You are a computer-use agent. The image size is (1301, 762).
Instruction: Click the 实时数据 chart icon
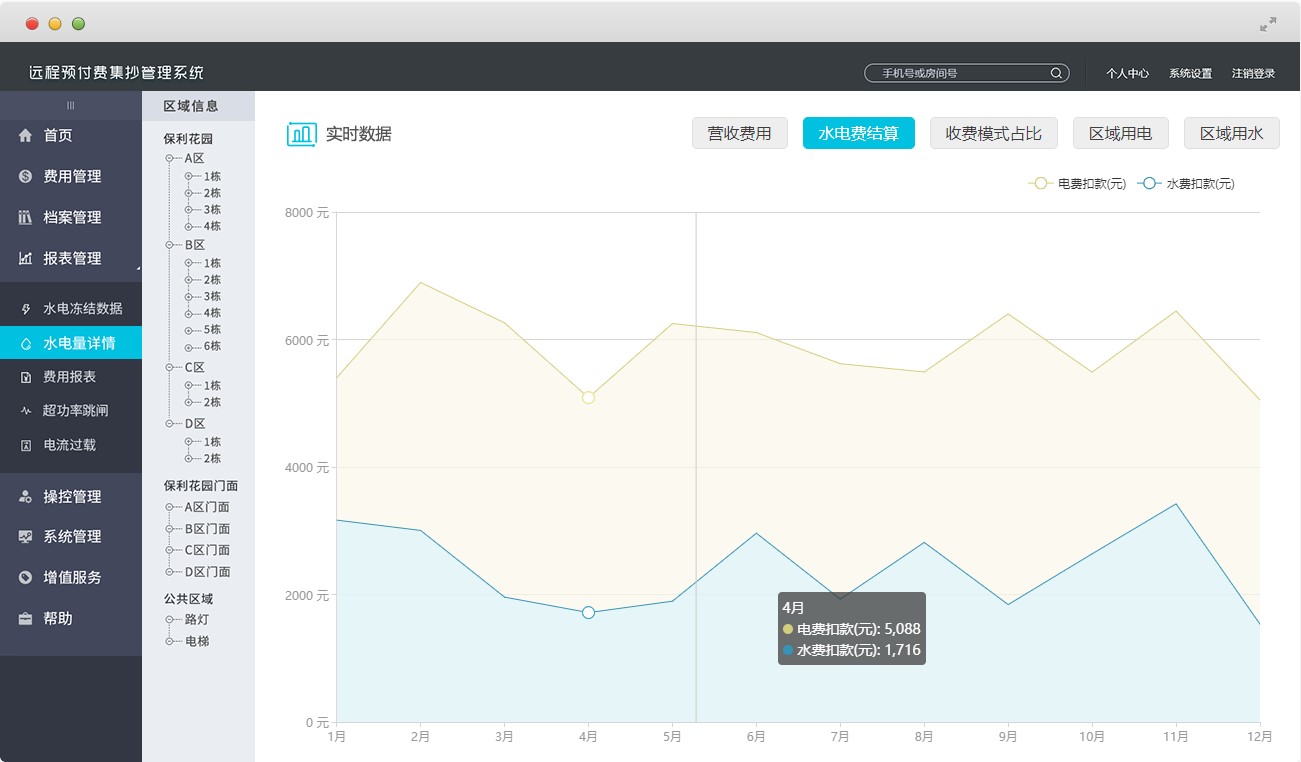(x=301, y=134)
